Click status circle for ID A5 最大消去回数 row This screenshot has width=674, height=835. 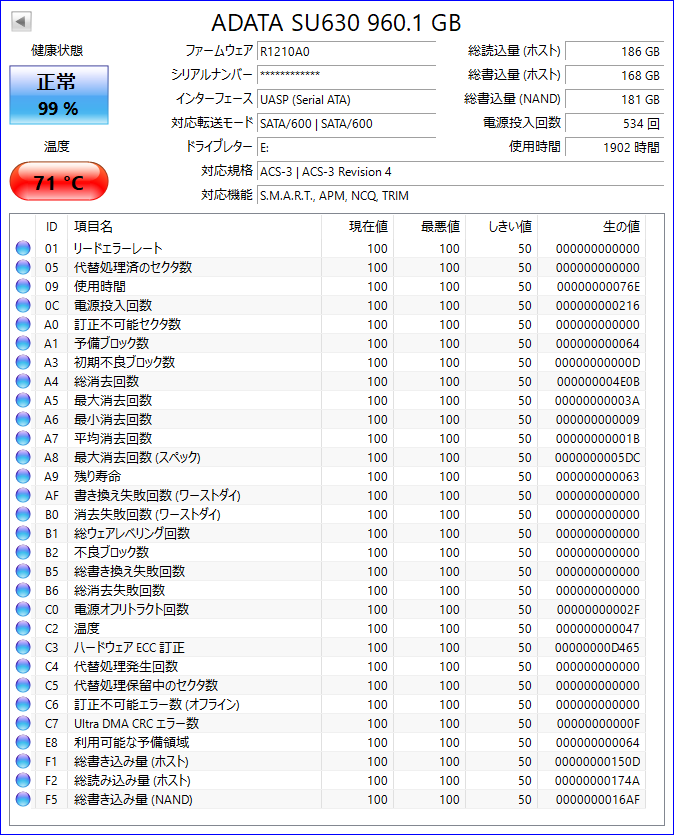tap(23, 400)
